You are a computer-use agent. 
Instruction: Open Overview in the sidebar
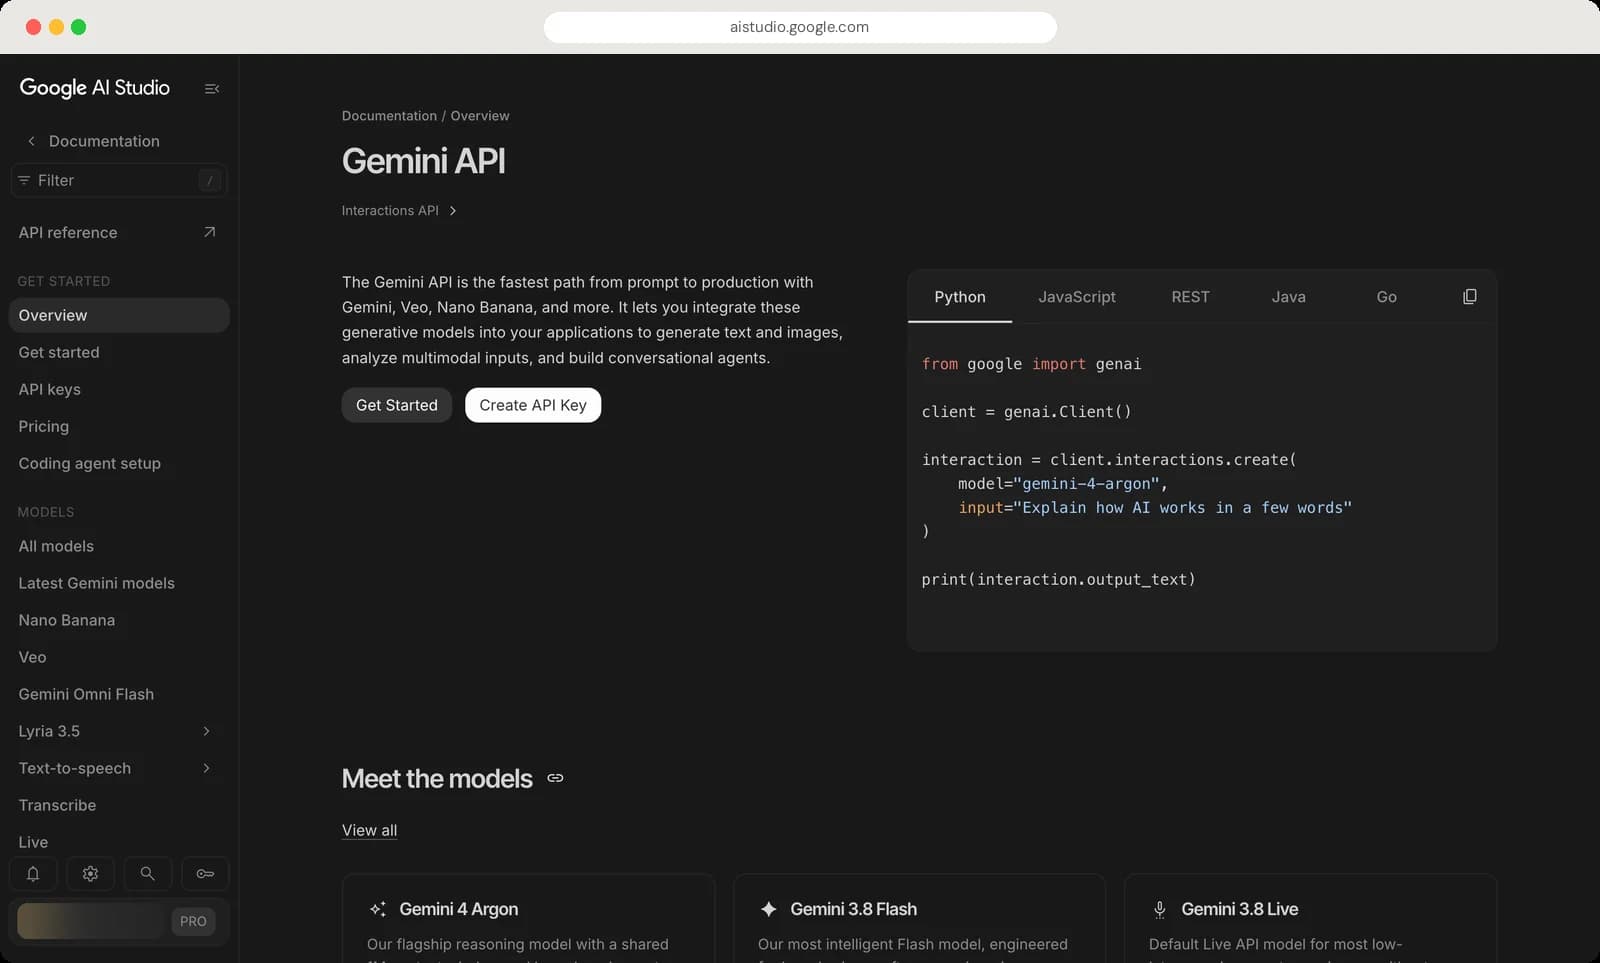(x=119, y=315)
